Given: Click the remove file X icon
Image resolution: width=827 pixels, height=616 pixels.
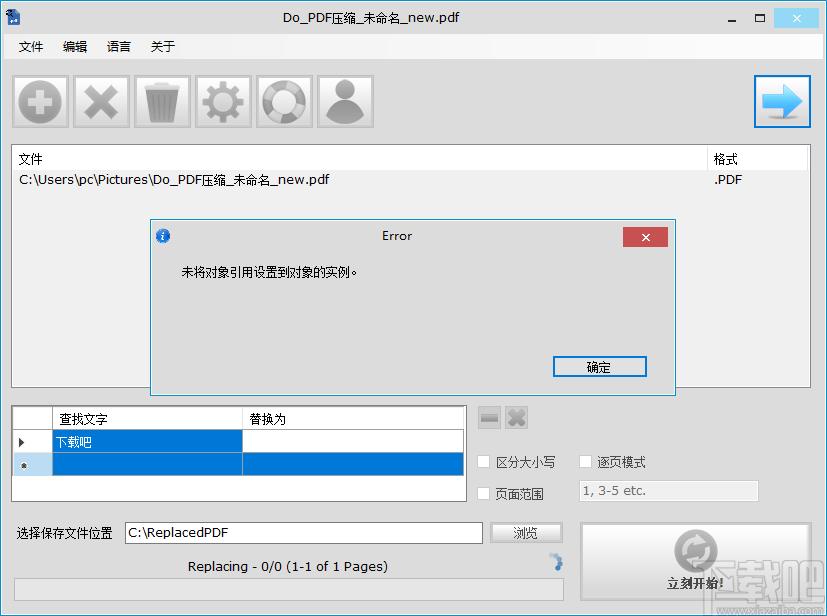Looking at the screenshot, I should (x=101, y=101).
